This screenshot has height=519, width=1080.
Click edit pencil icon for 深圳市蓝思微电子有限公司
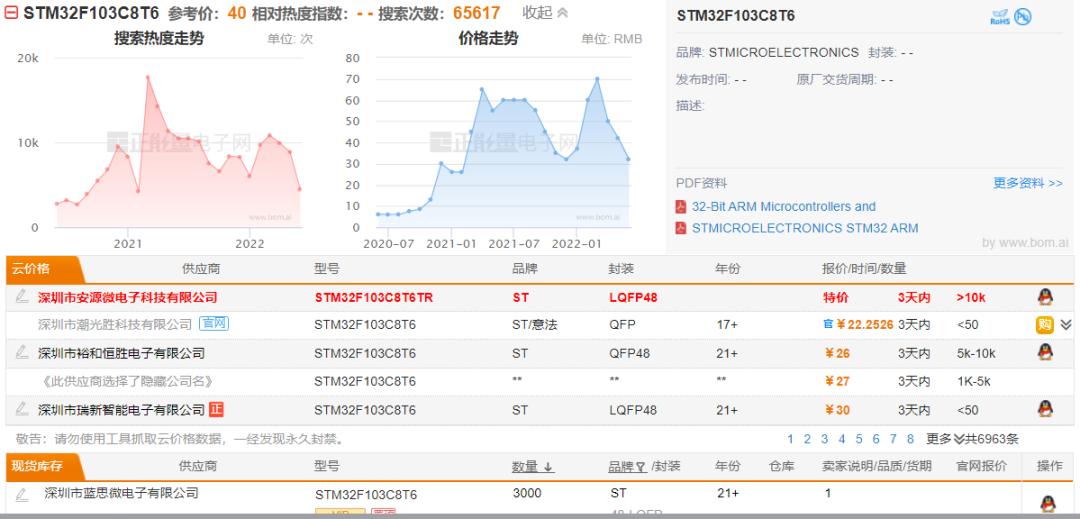[x=22, y=494]
